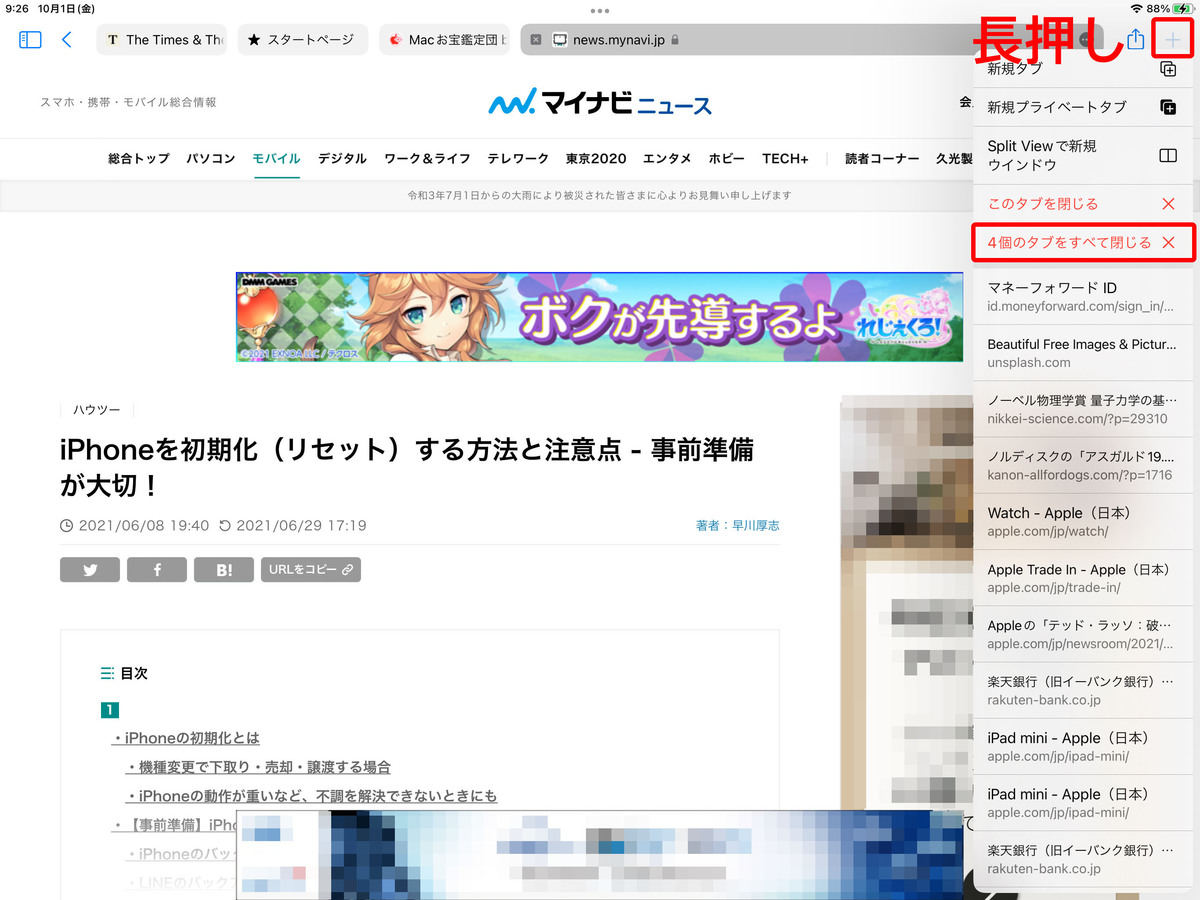Check the battery indicator icon
The width and height of the screenshot is (1200, 900).
click(x=1185, y=8)
